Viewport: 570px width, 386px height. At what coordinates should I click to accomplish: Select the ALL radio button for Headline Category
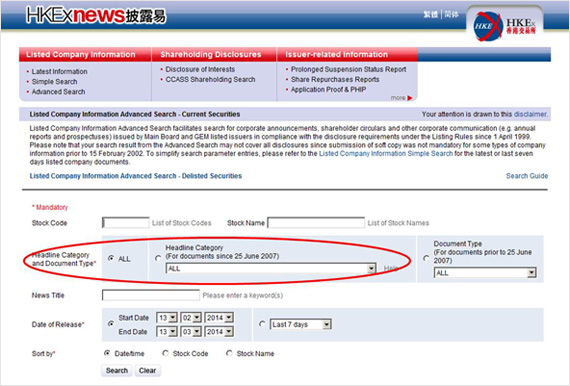(x=111, y=258)
